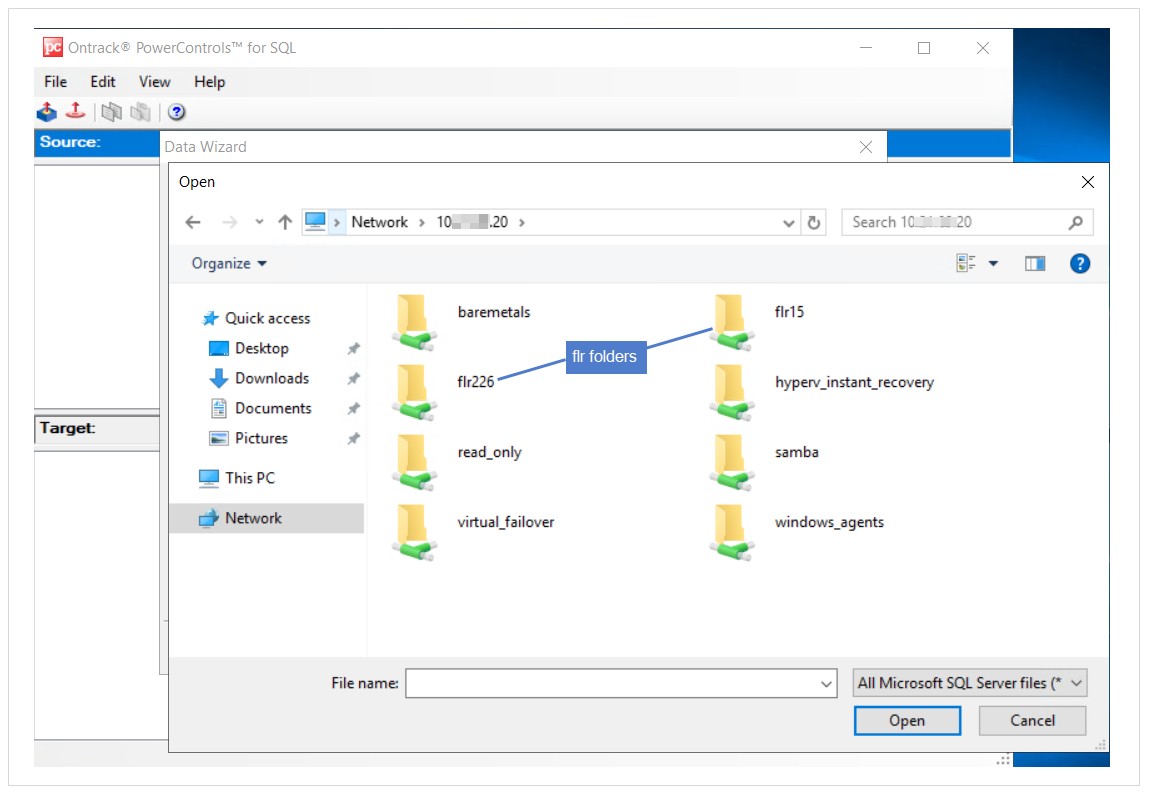Viewport: 1171px width, 811px height.
Task: Open the Help menu
Action: [209, 82]
